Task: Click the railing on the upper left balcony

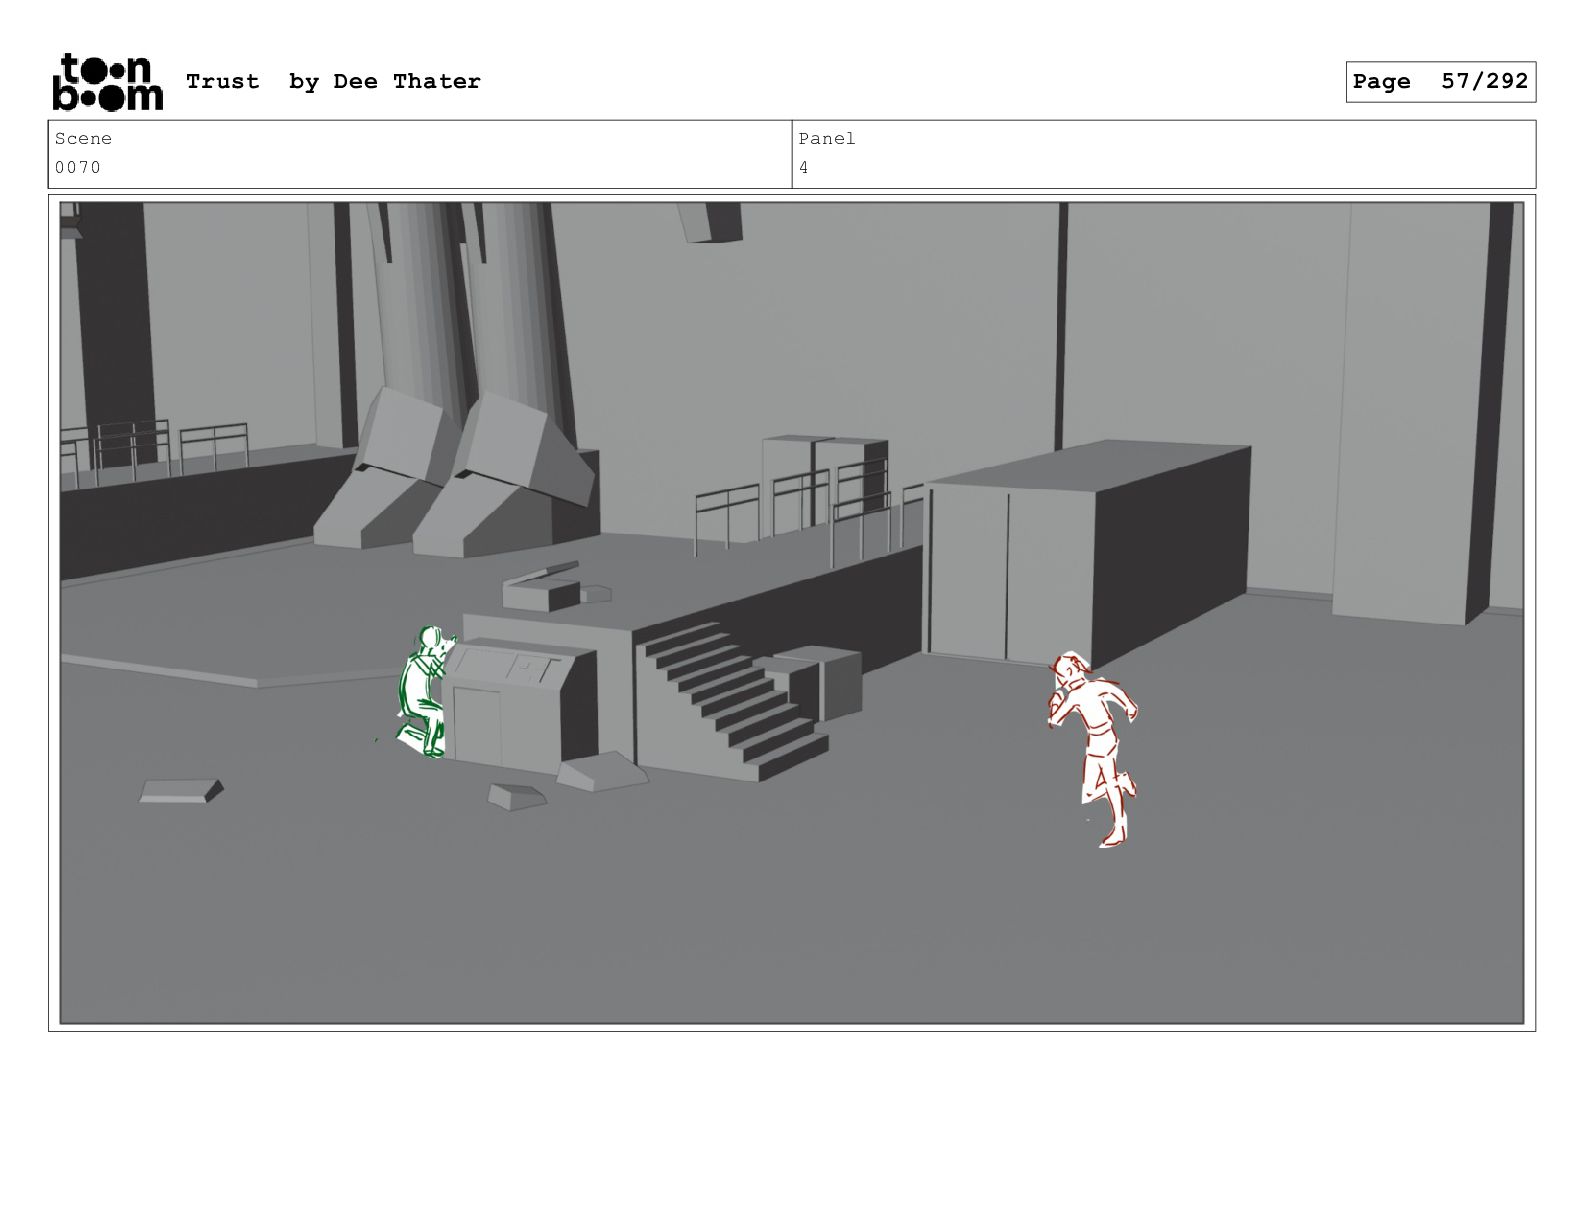Action: (x=150, y=445)
